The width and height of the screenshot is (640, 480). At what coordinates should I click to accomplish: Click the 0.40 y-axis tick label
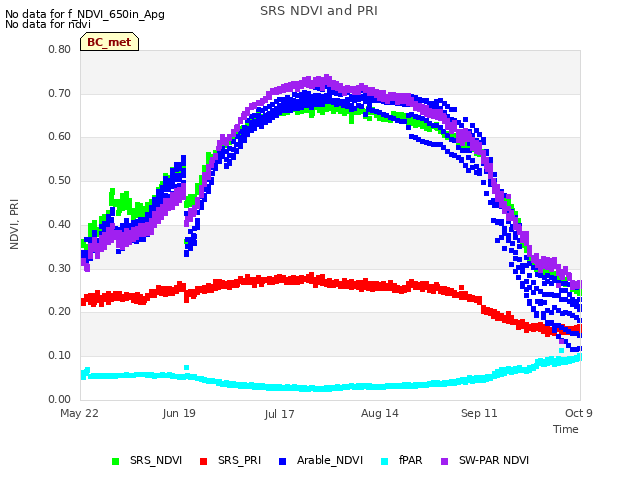[60, 224]
